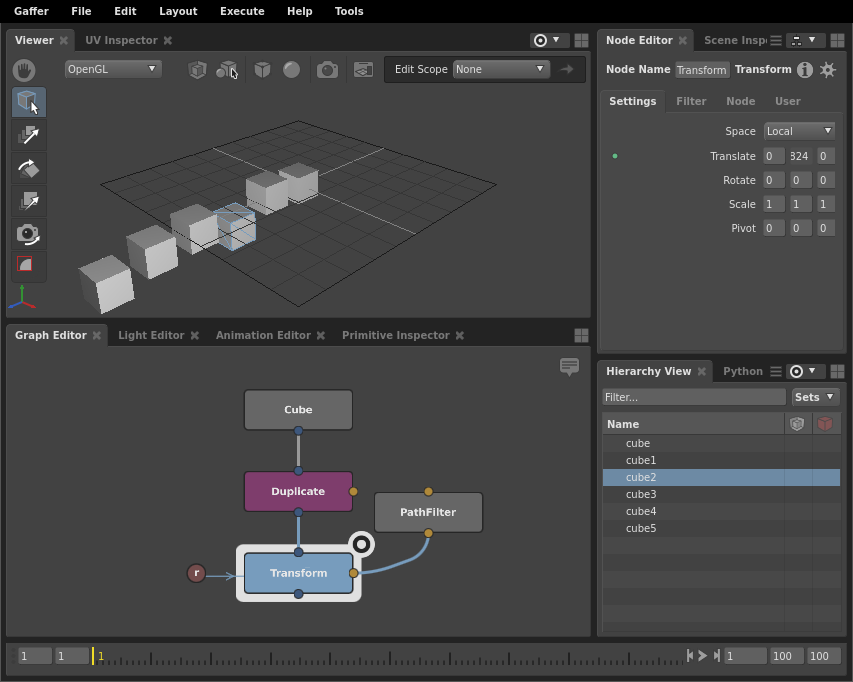853x682 pixels.
Task: Click the Edit Scope arrow button
Action: tap(567, 69)
